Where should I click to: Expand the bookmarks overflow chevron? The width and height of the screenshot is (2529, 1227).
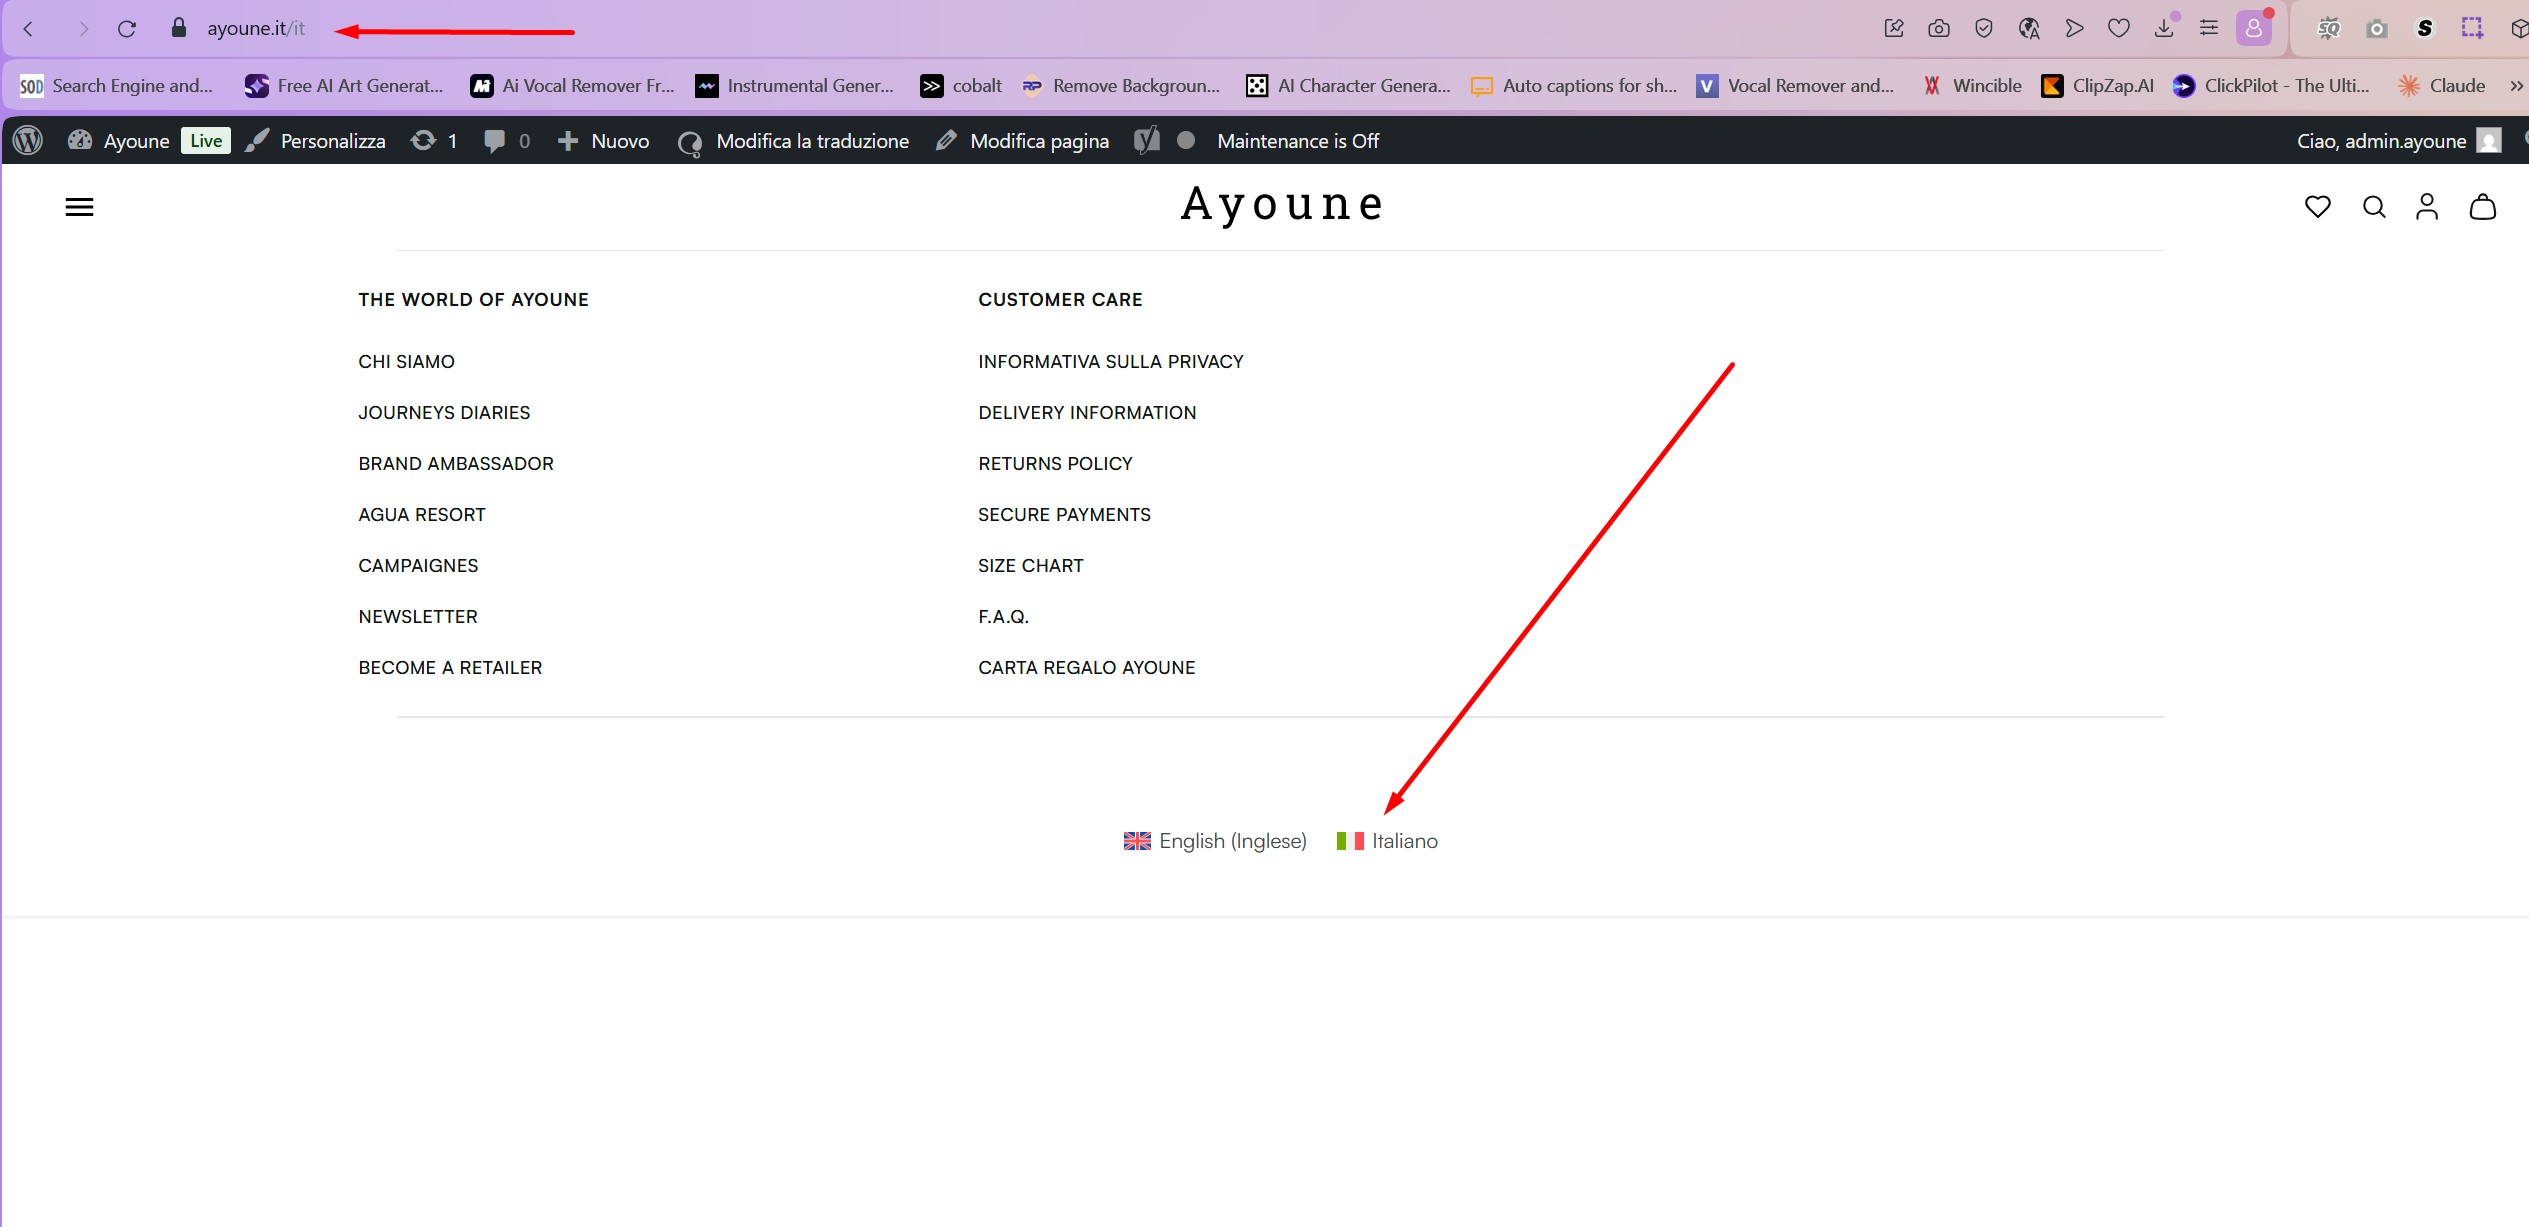point(2516,86)
